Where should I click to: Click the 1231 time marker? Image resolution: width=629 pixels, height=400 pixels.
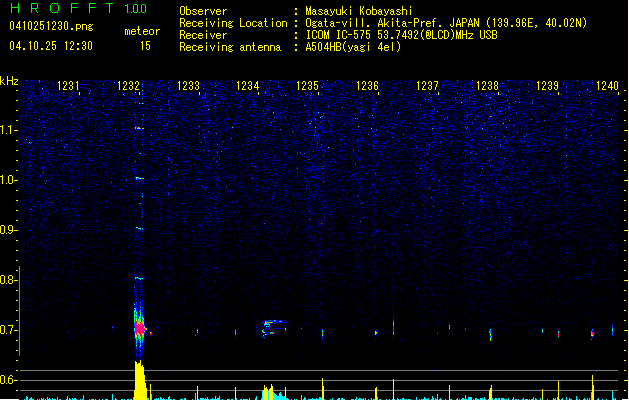pos(68,86)
